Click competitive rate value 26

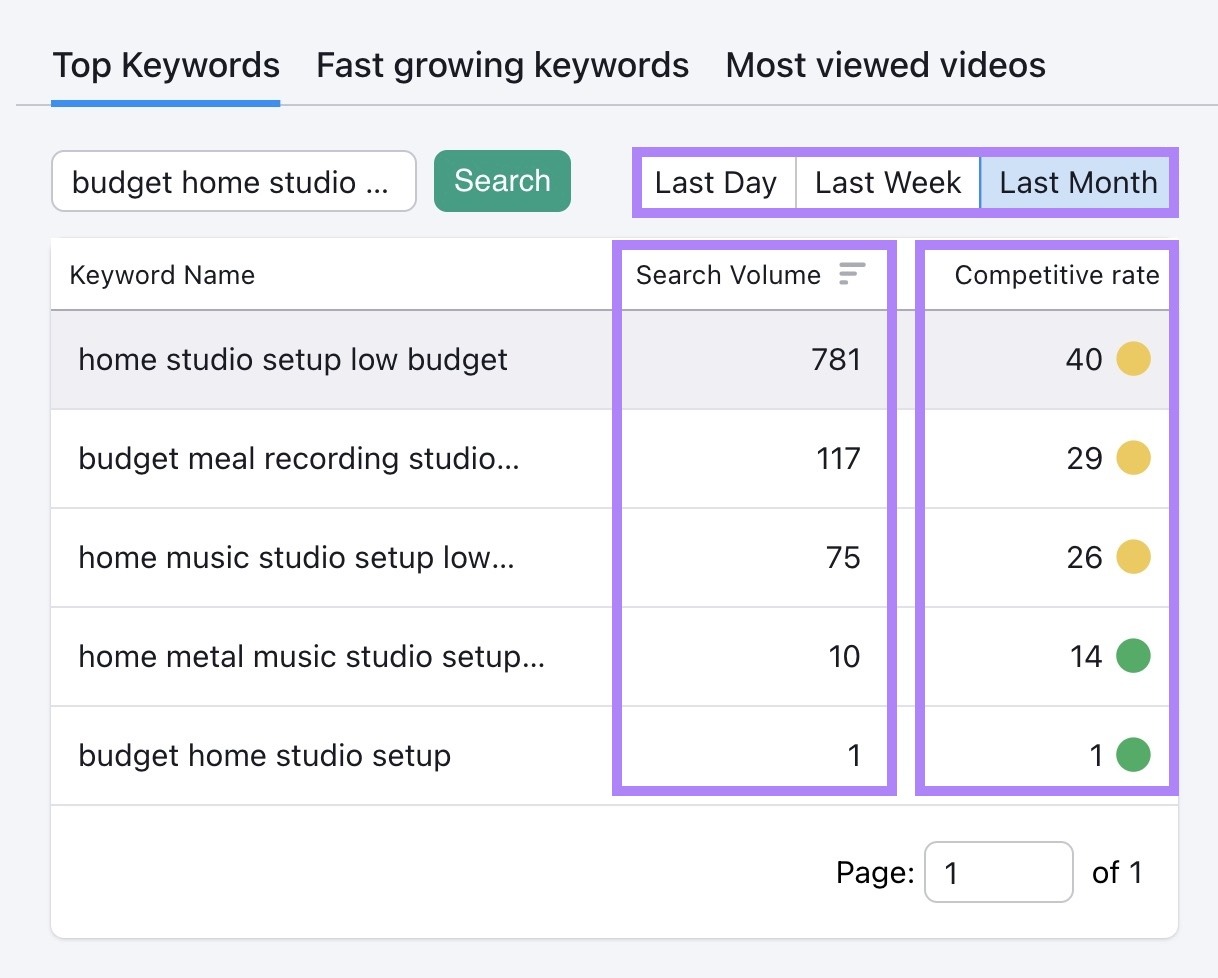[x=1084, y=557]
